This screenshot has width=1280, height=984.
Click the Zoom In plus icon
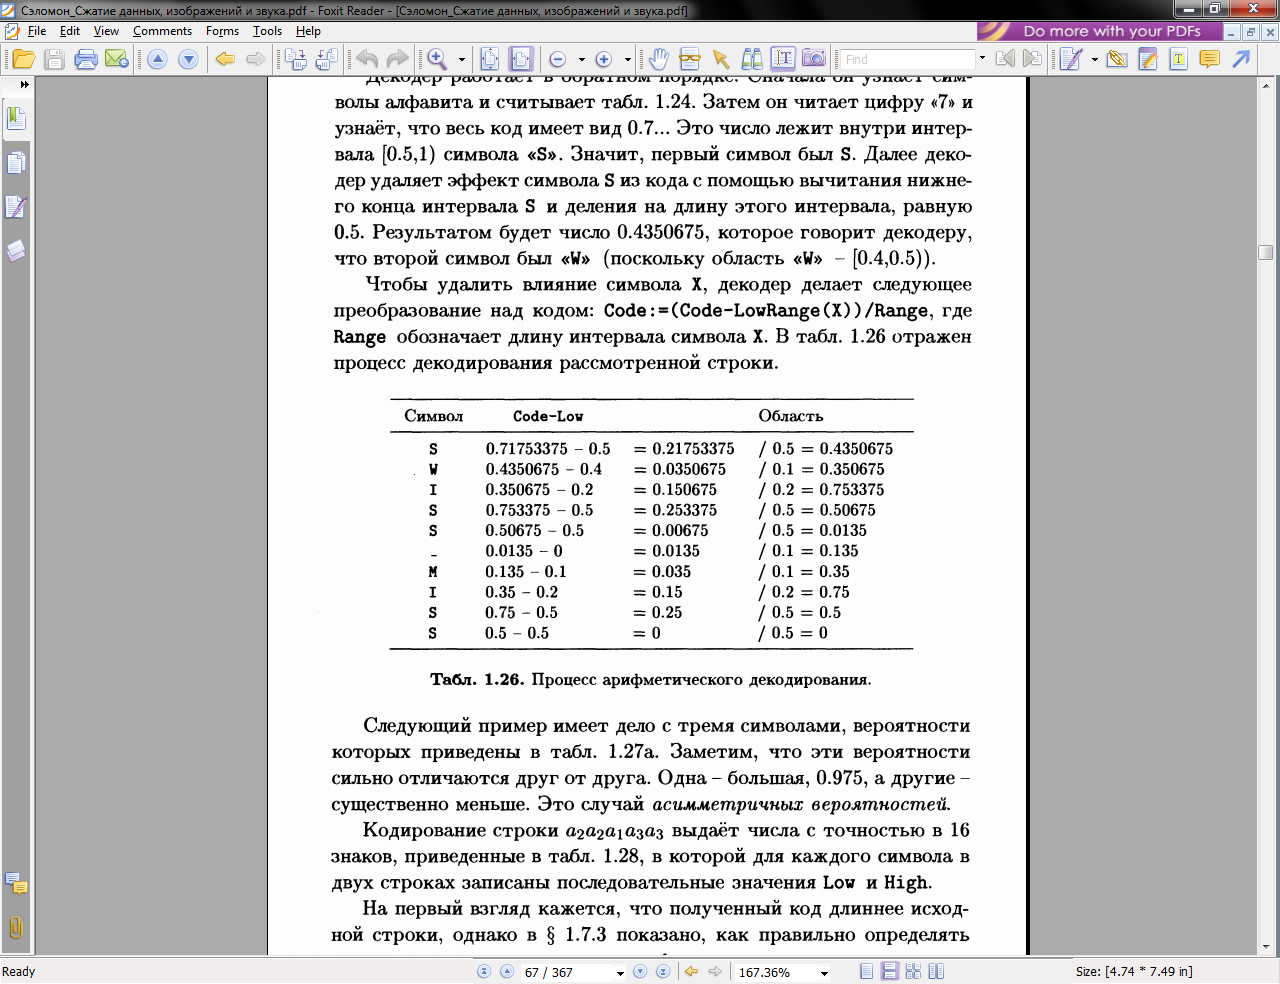pos(603,59)
